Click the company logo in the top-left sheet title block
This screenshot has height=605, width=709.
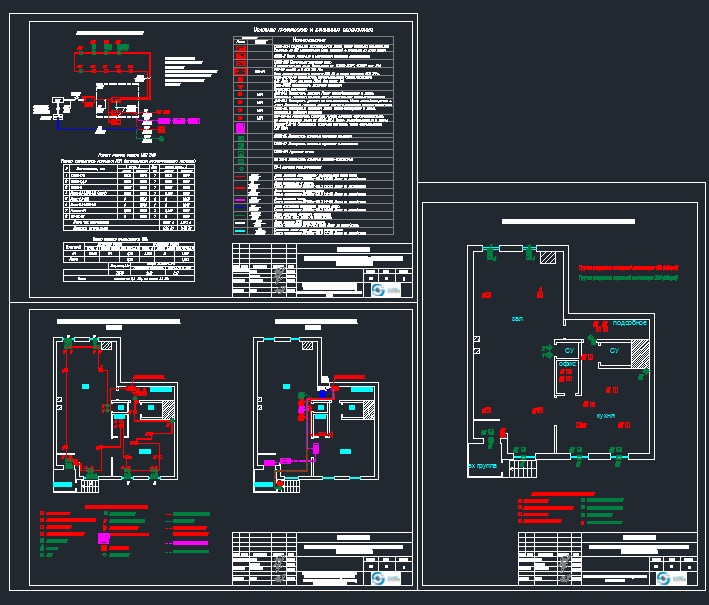(x=377, y=290)
